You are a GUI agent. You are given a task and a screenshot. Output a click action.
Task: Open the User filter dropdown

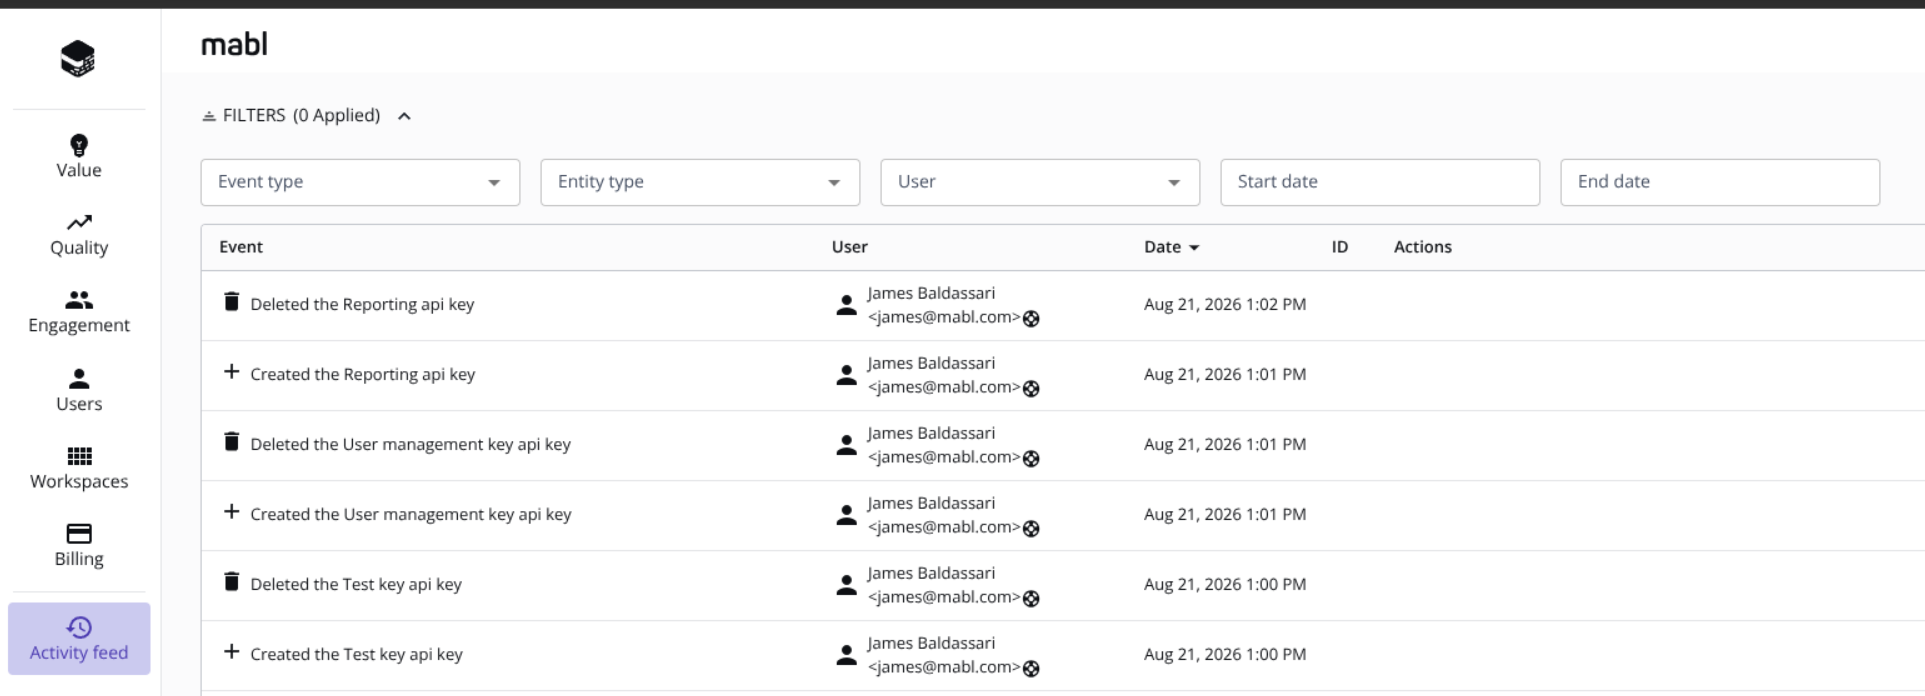pos(1040,182)
